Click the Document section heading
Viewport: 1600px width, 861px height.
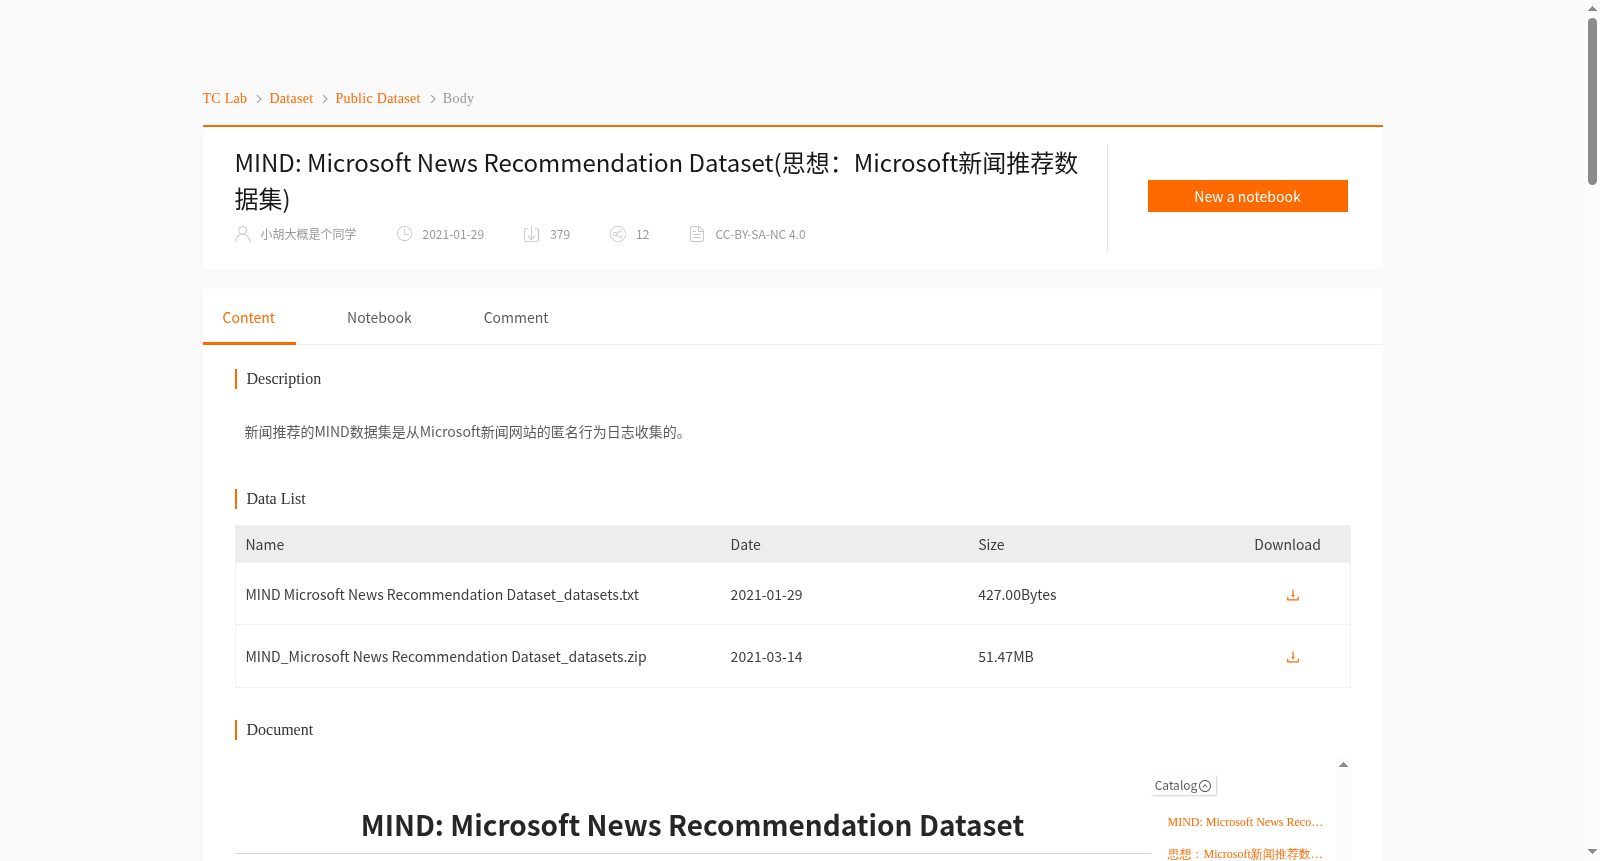point(280,730)
